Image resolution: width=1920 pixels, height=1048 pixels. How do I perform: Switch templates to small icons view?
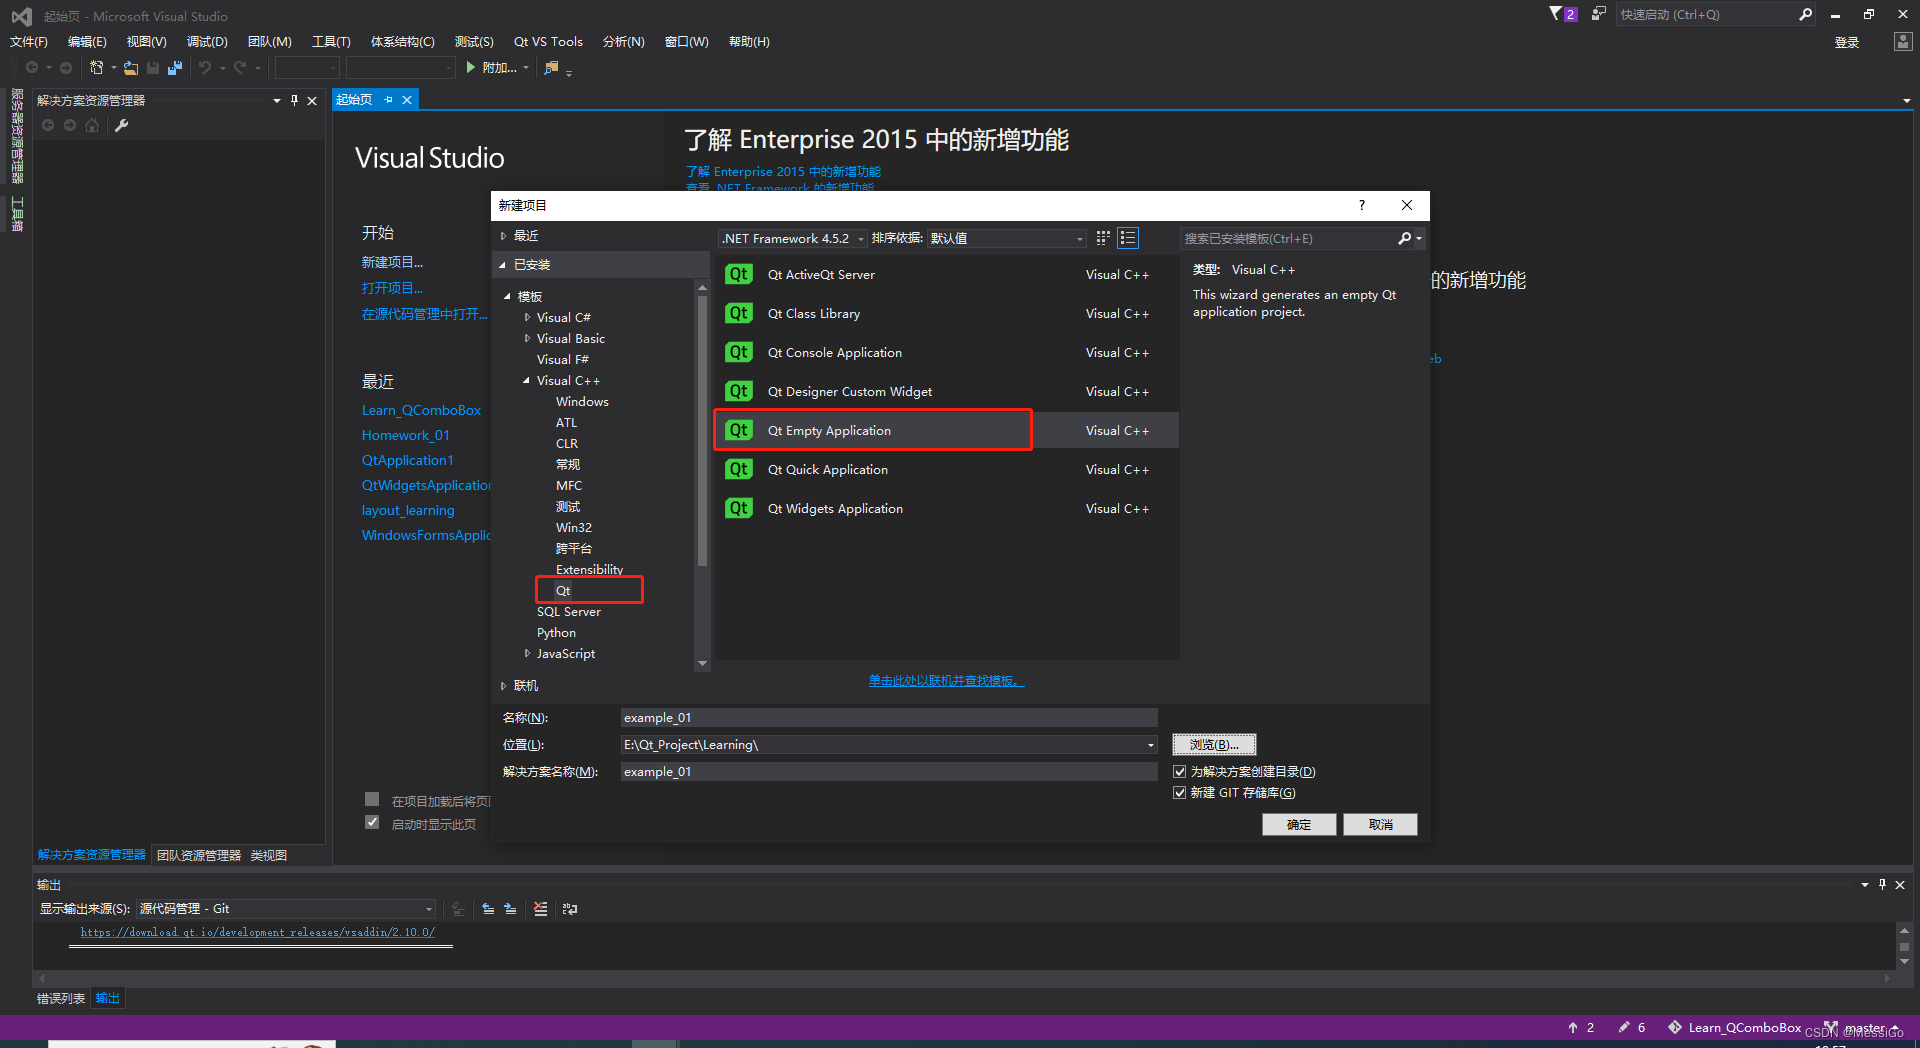1103,238
